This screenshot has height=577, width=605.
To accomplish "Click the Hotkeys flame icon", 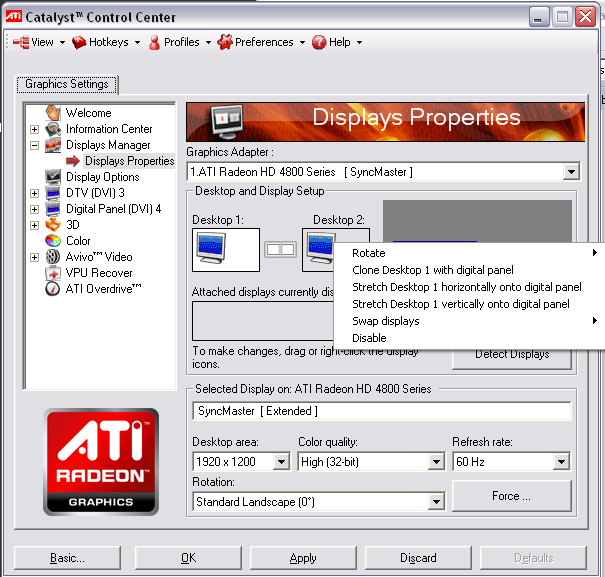I will pos(79,42).
